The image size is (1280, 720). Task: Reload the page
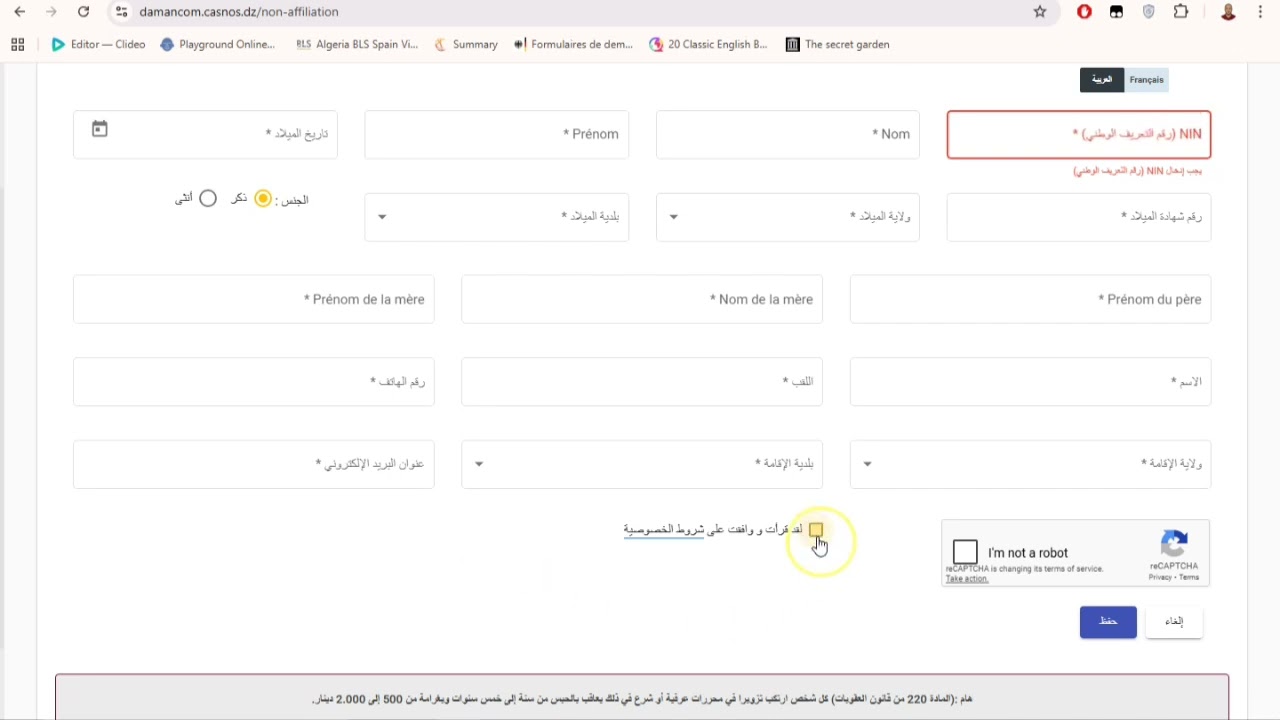(x=83, y=12)
